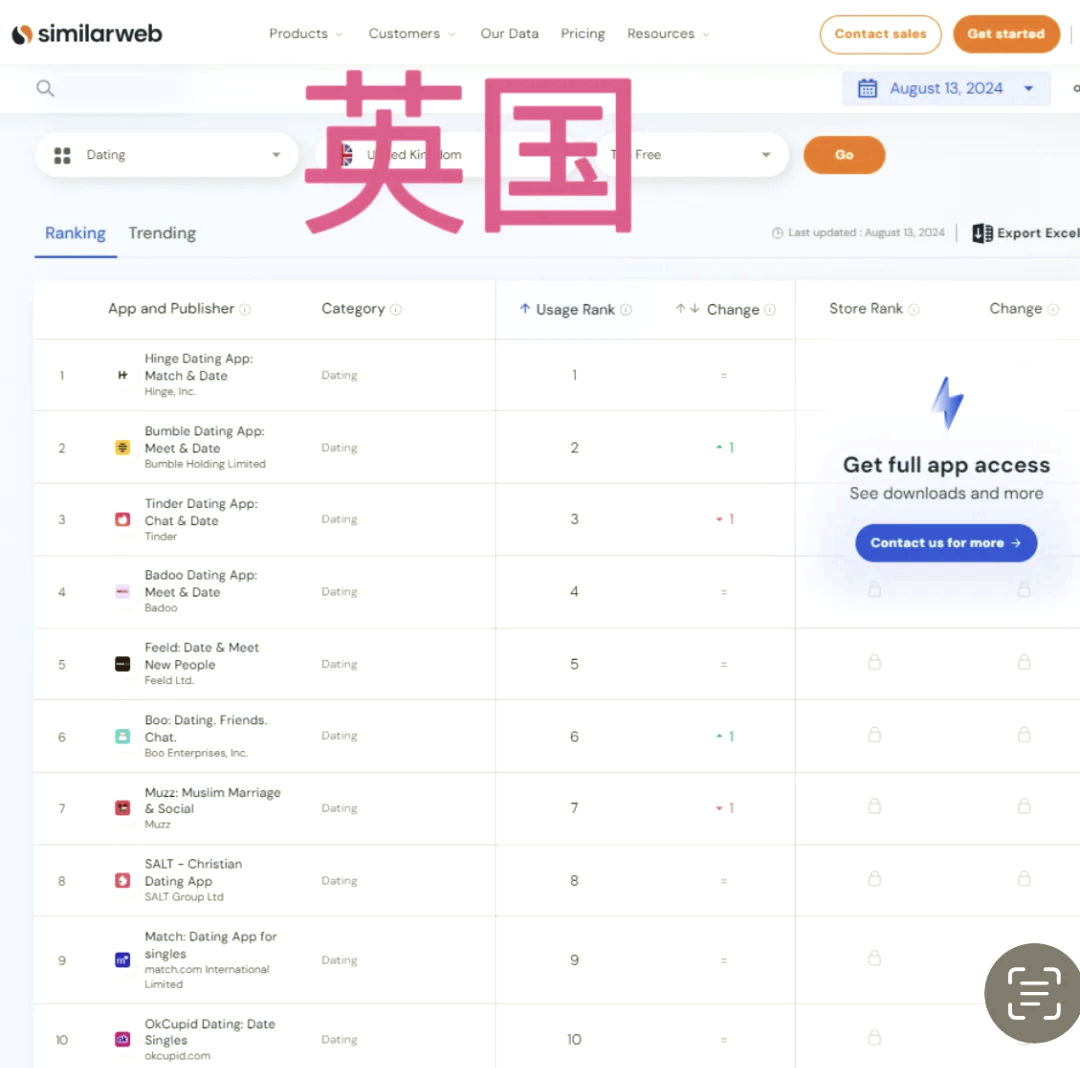Click the Hinge app icon

coord(123,375)
